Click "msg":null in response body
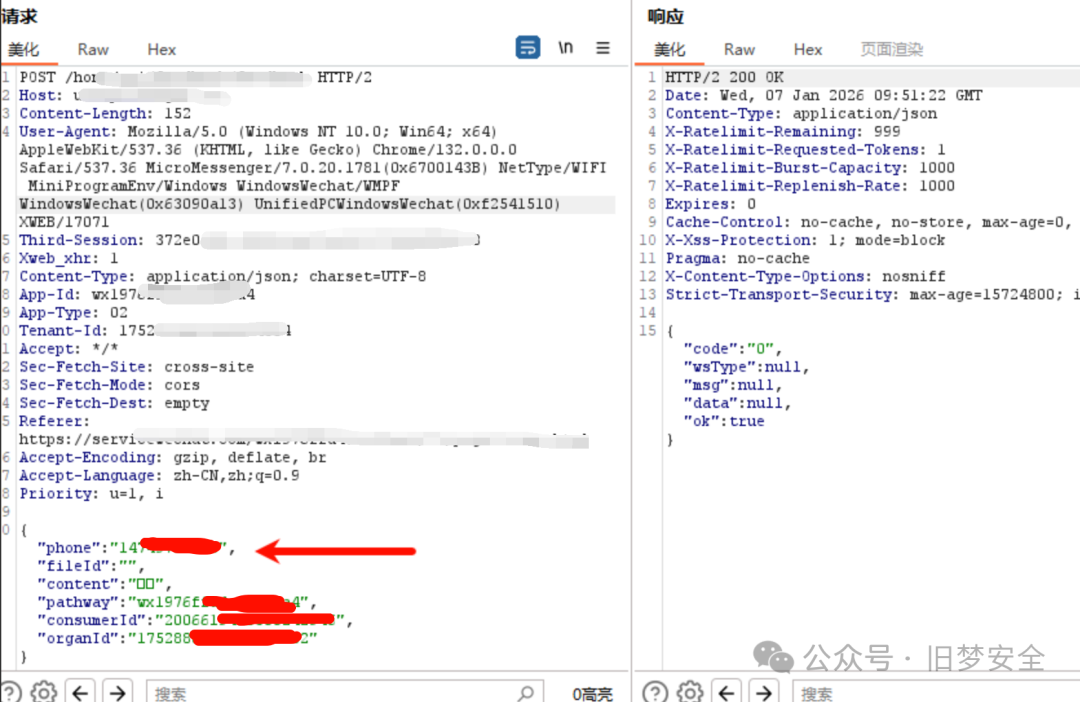The height and width of the screenshot is (702, 1080). click(x=732, y=385)
